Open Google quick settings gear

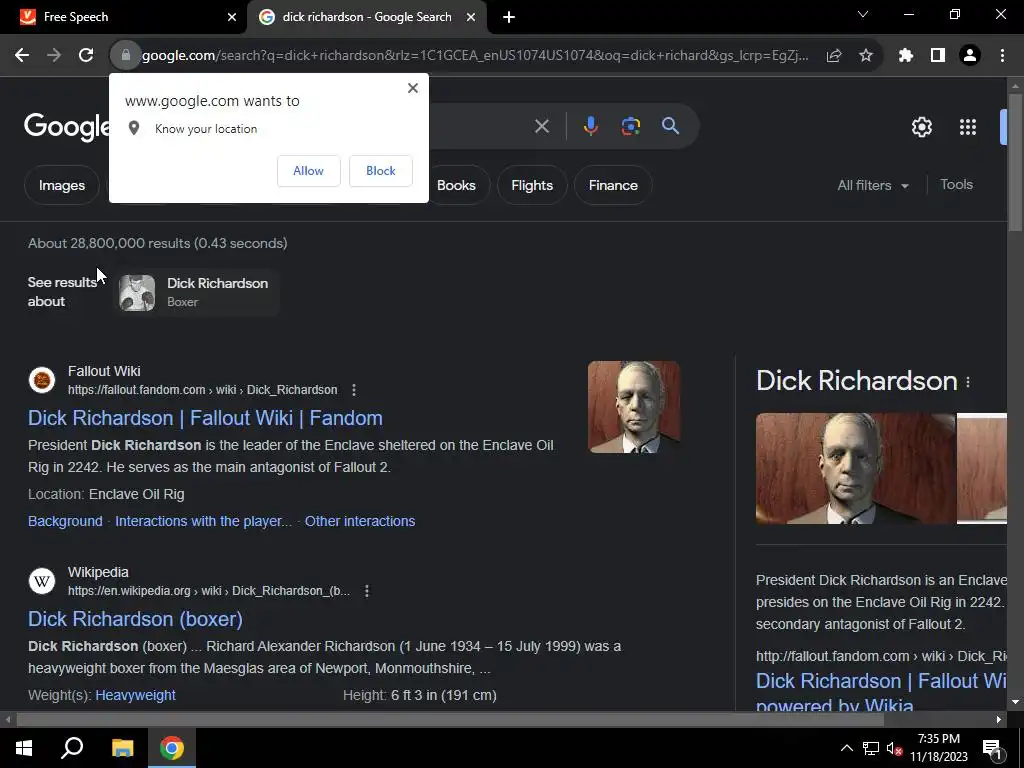pyautogui.click(x=921, y=127)
